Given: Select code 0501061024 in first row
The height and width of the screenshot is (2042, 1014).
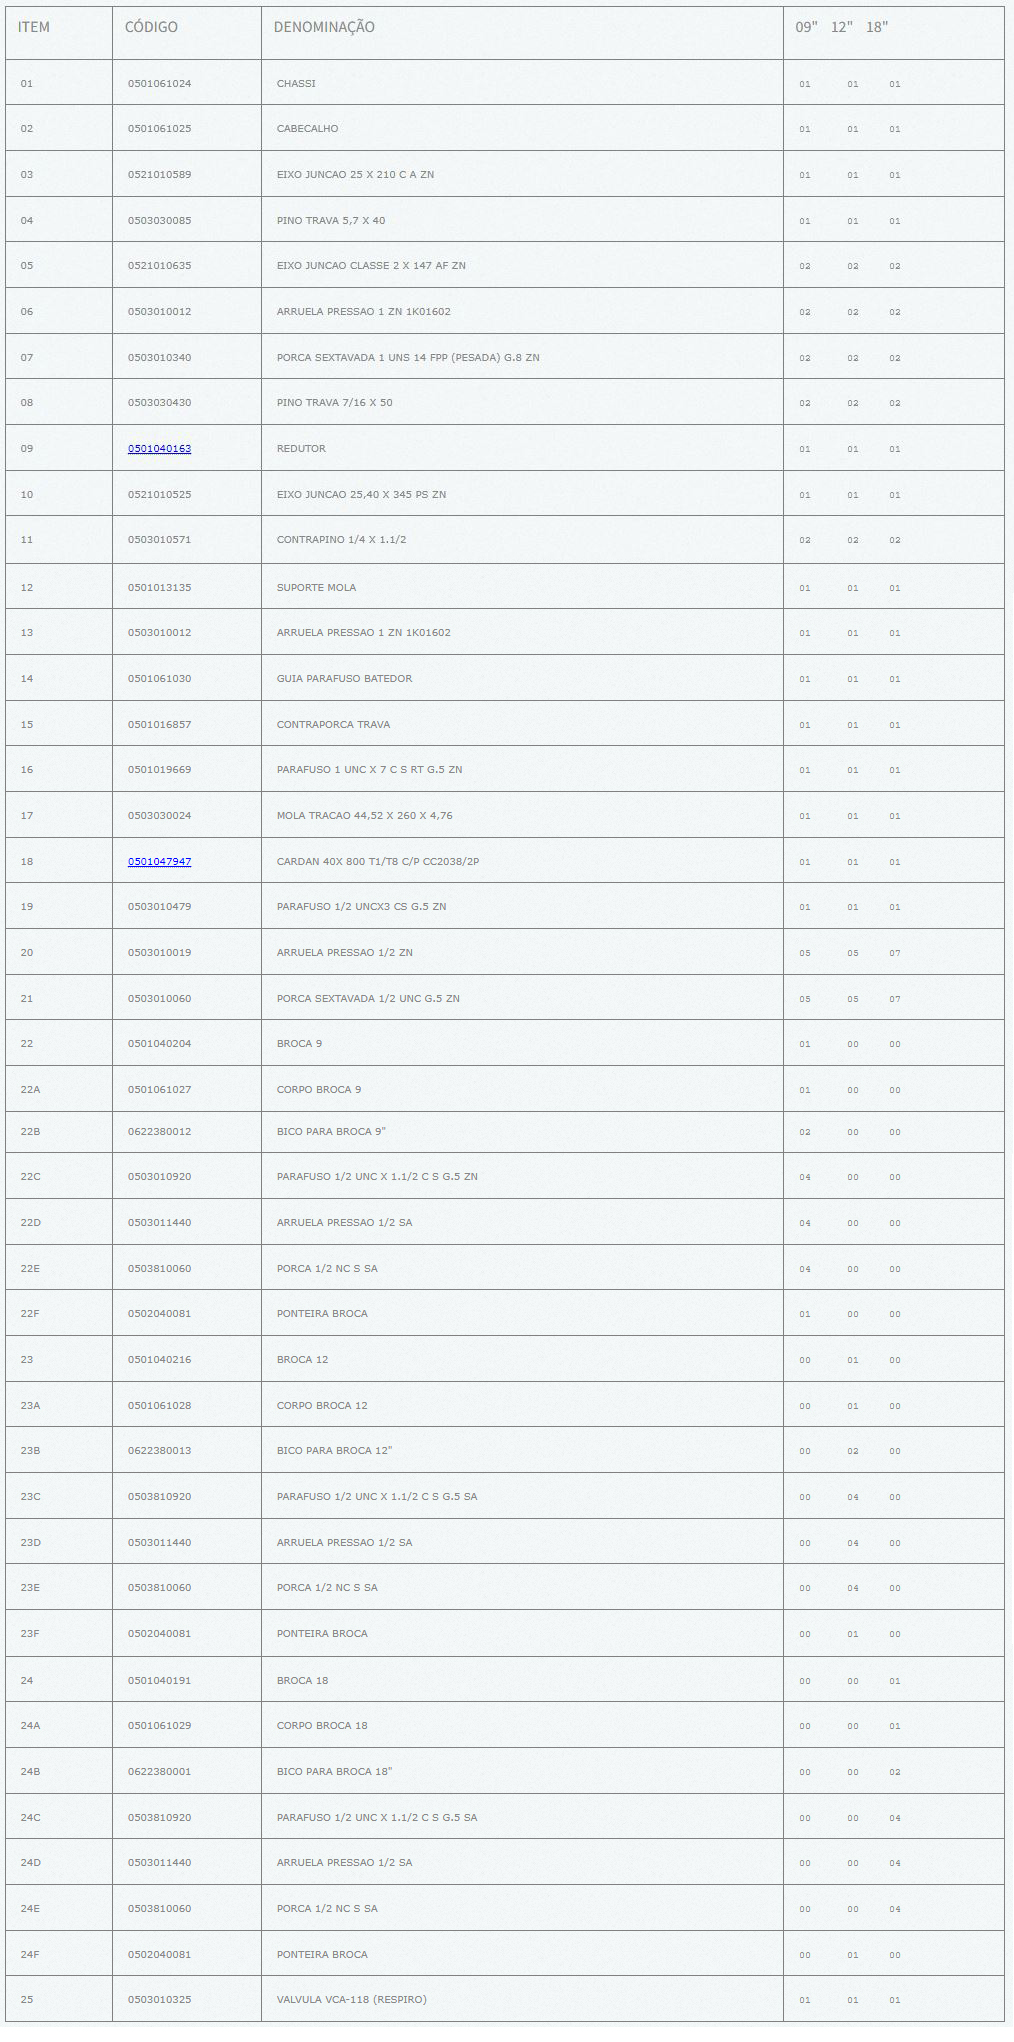Looking at the screenshot, I should pos(159,84).
